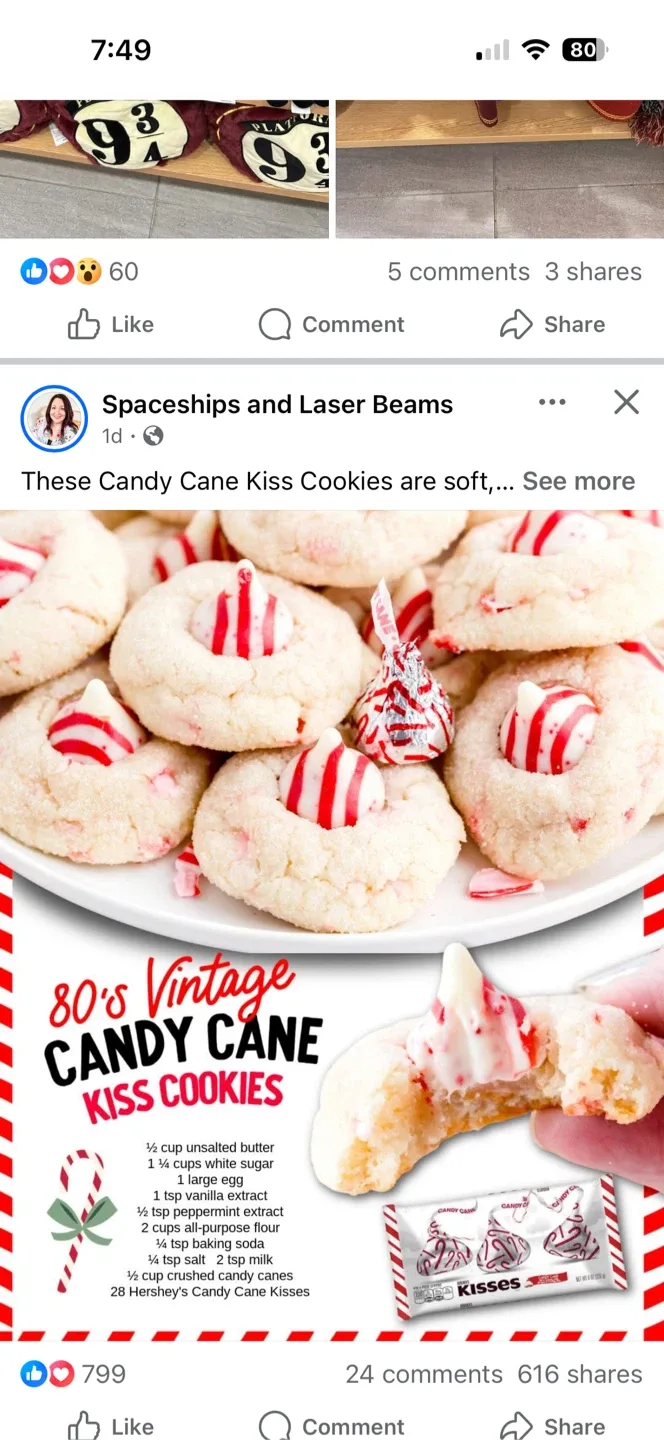
Task: View the reaction icons next to 799
Action: point(48,1374)
